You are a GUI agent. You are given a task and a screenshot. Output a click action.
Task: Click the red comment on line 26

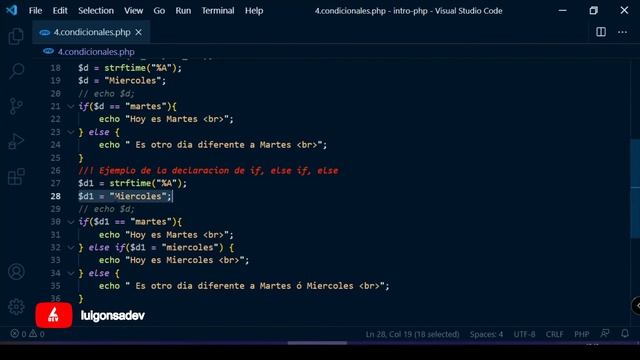pos(208,171)
